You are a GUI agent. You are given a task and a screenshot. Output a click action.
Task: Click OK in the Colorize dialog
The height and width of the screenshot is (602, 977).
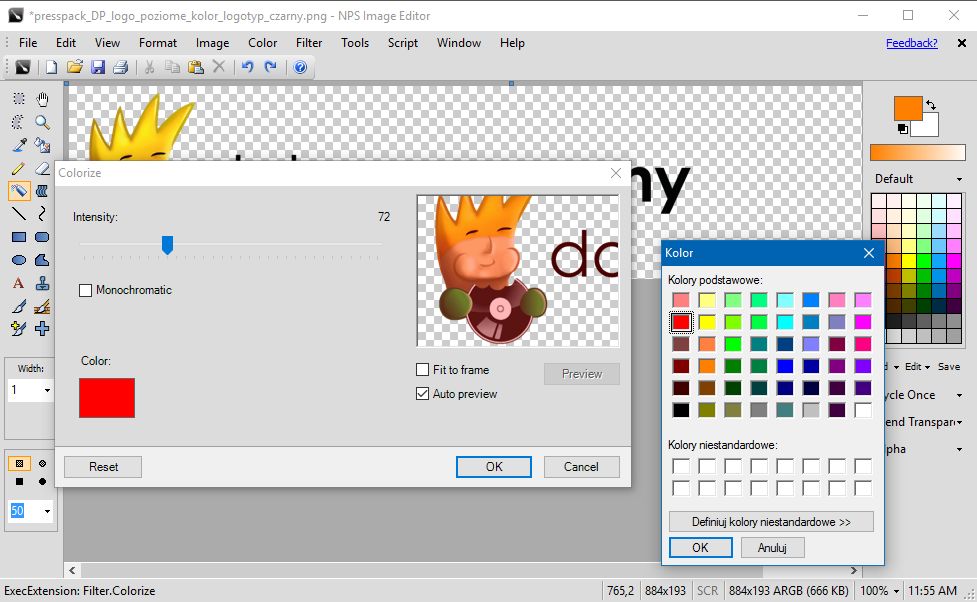coord(493,467)
